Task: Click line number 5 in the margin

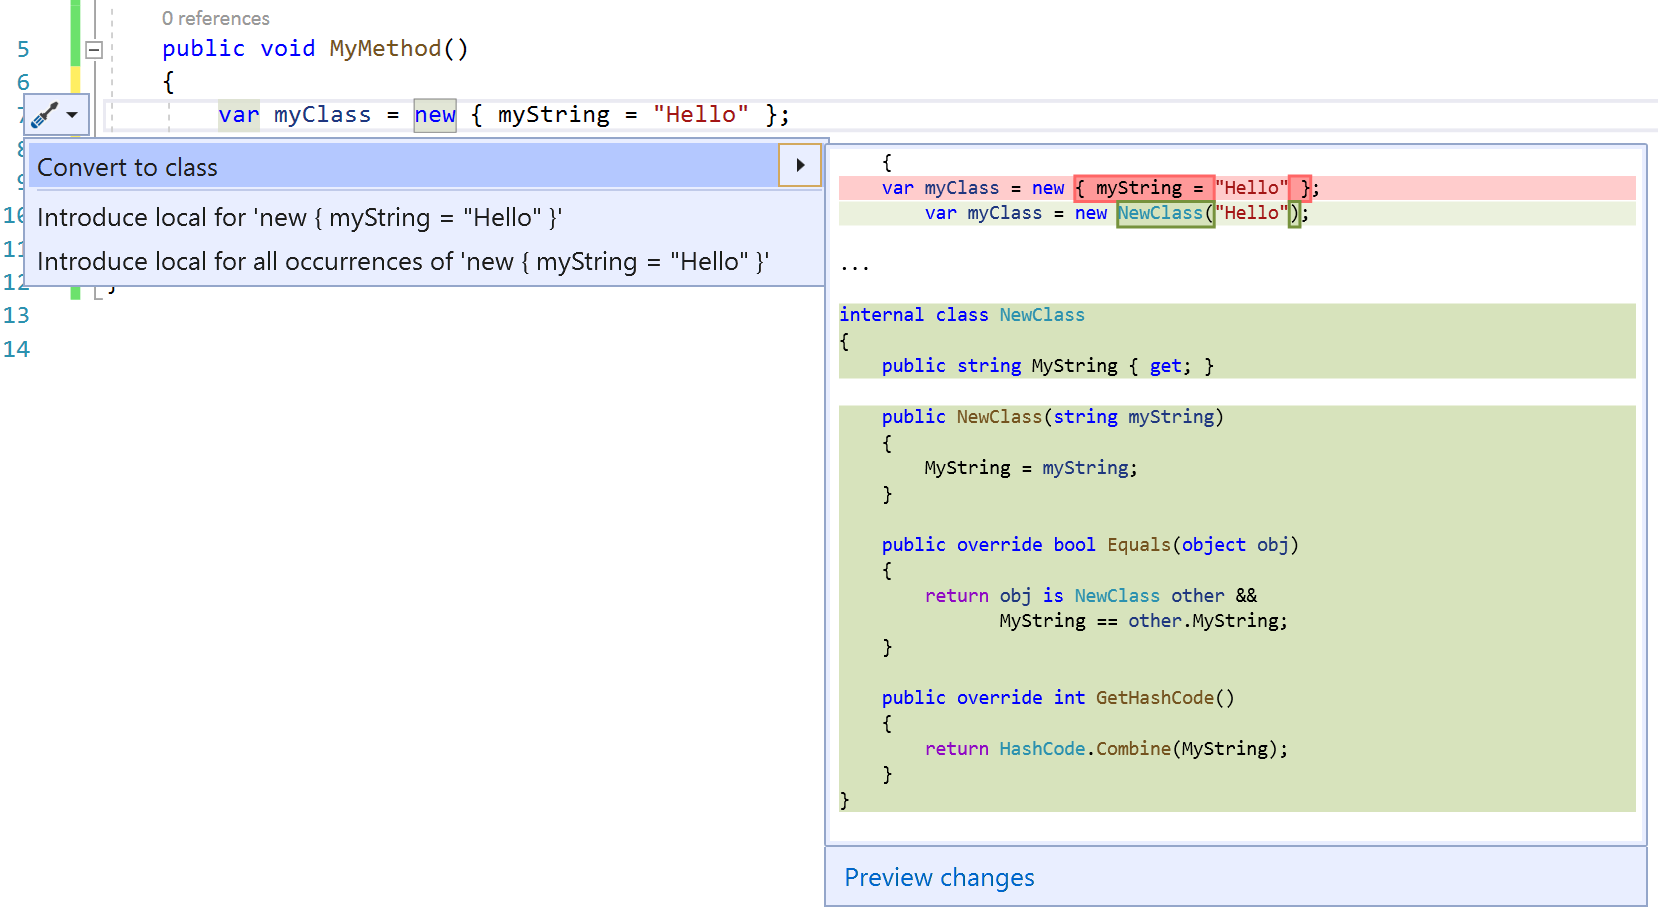Action: (x=22, y=48)
